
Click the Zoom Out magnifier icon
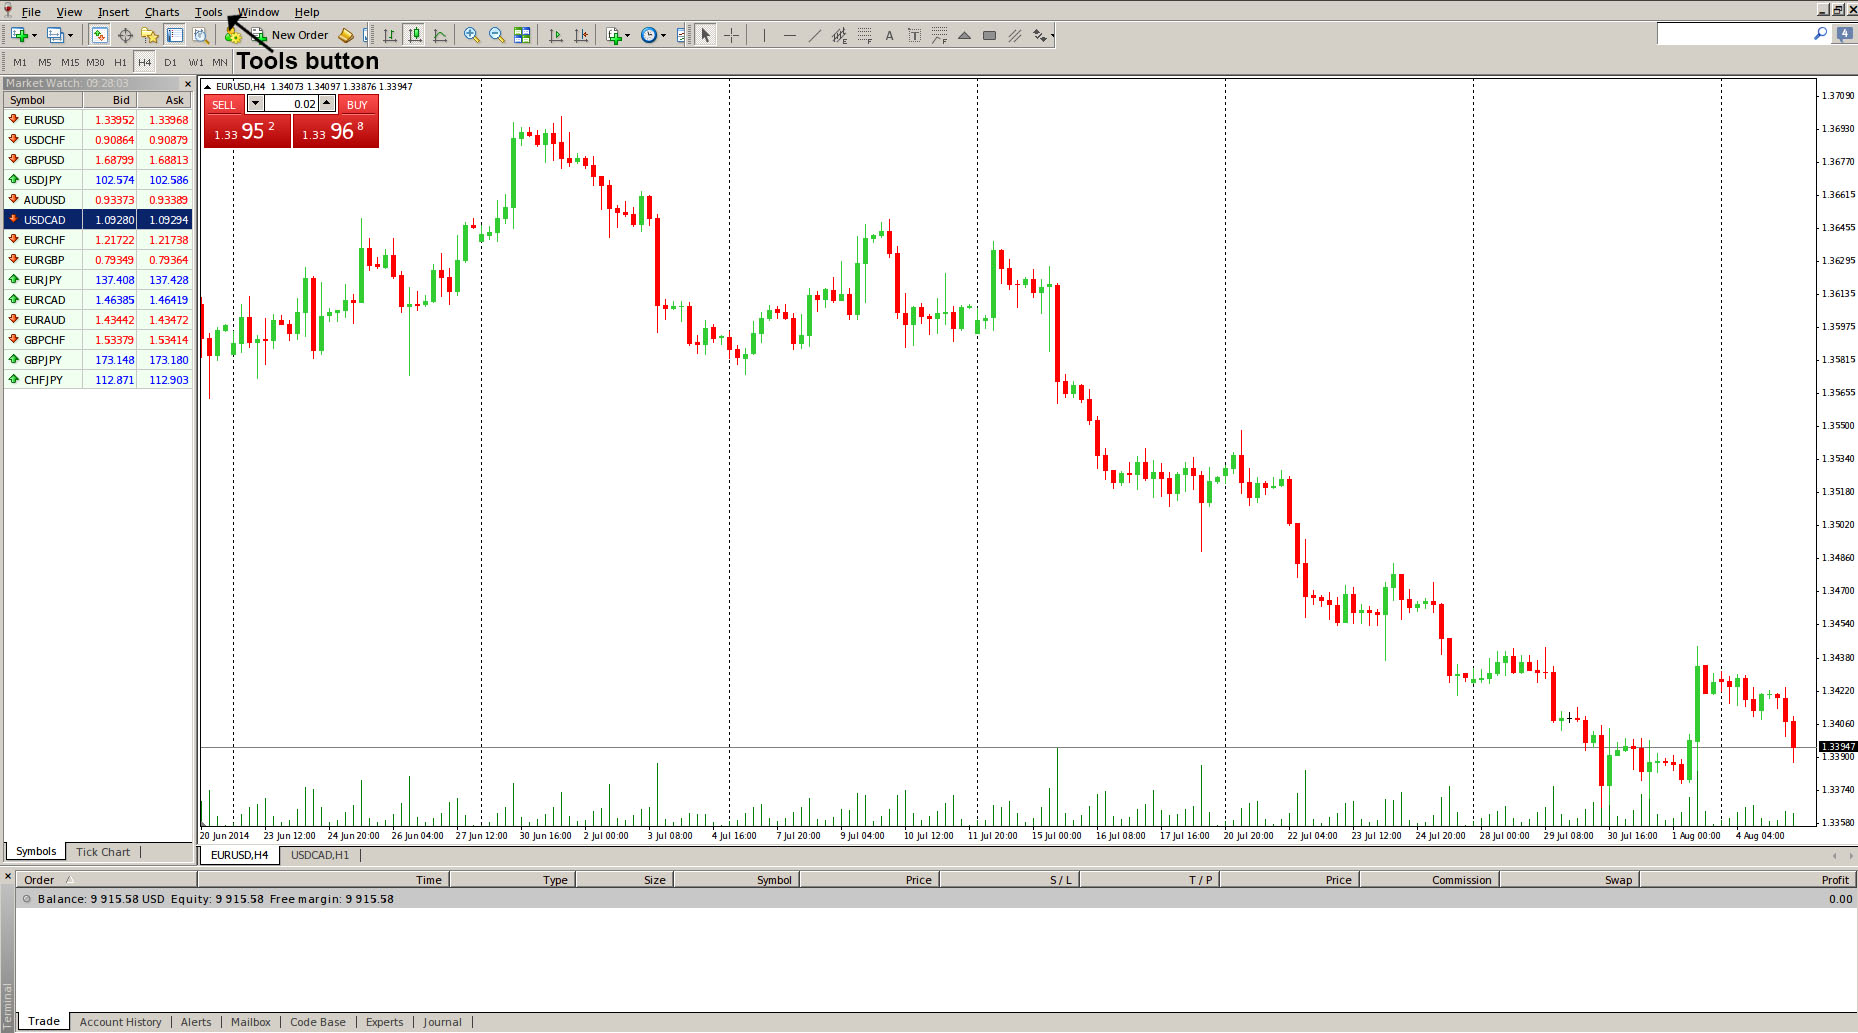pos(496,35)
